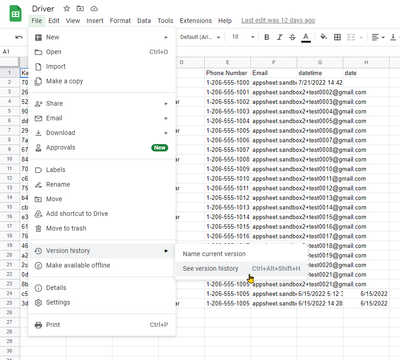400x360 pixels.
Task: Click the vertical align icon
Action: [x=393, y=37]
